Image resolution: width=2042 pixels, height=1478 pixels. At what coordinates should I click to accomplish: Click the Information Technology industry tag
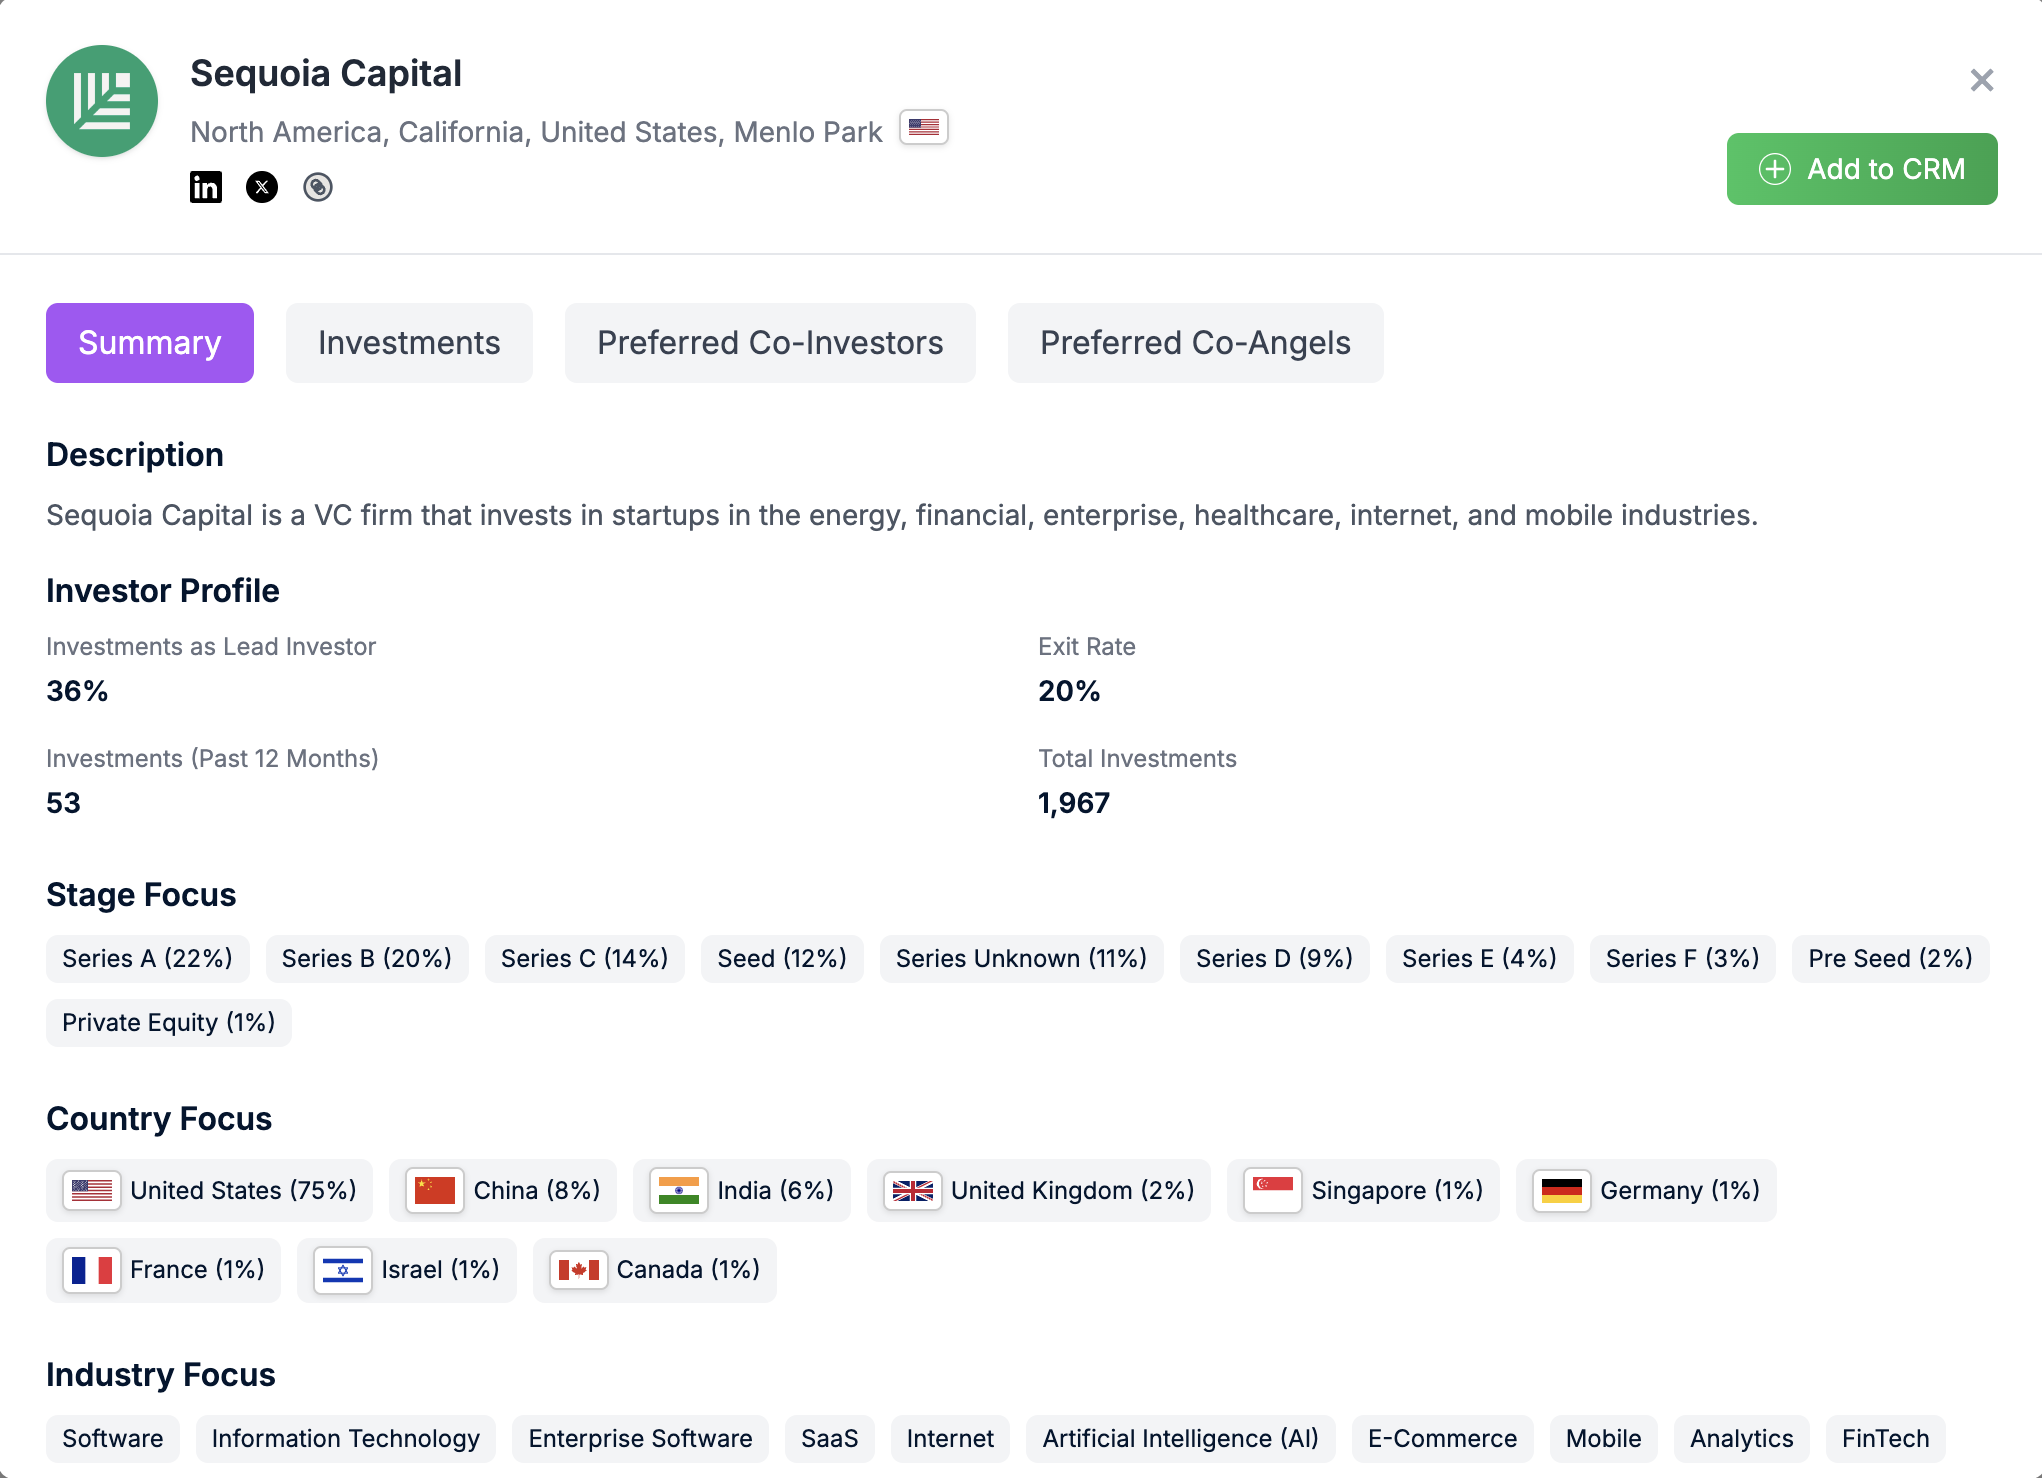[x=346, y=1439]
